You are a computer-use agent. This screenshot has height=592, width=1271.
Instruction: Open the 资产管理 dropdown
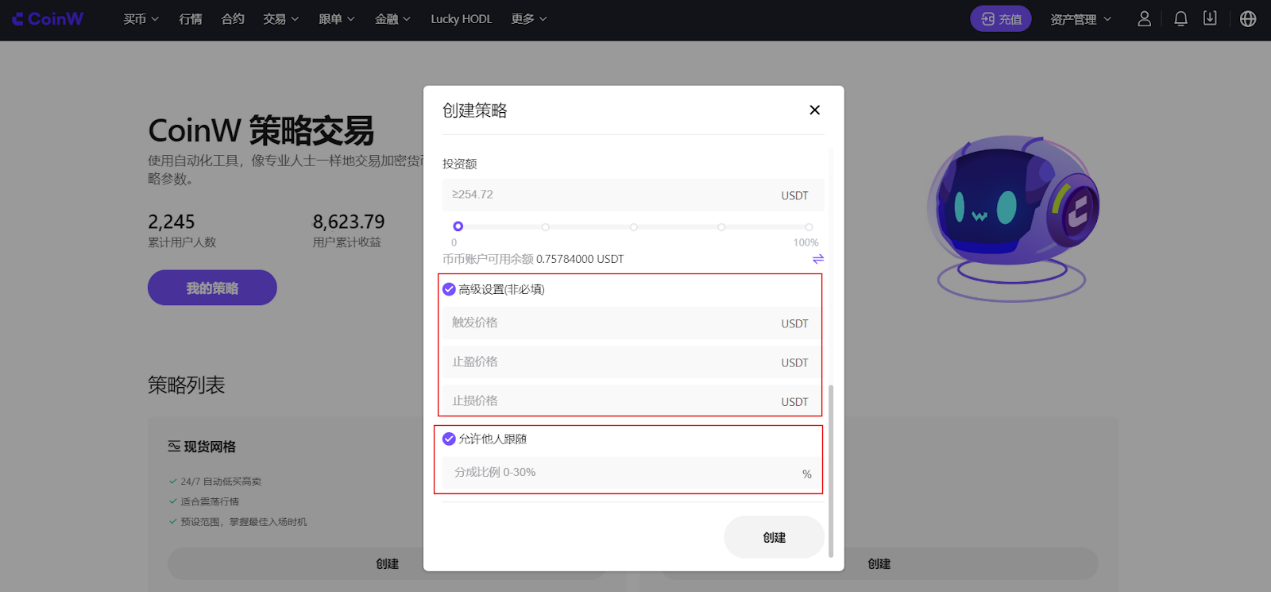pos(1080,19)
